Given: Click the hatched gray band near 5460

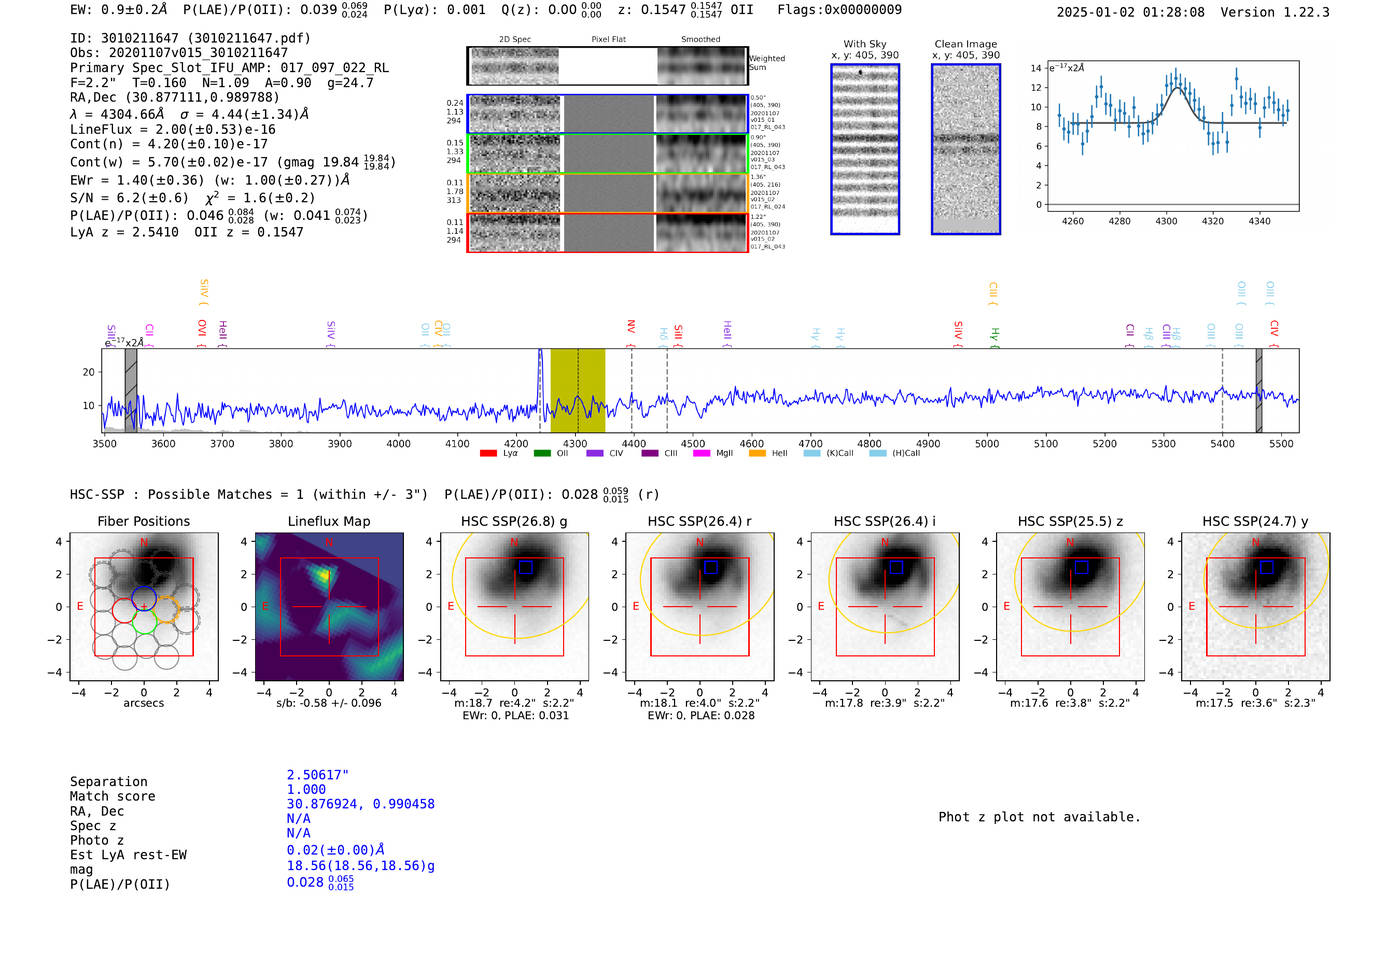Looking at the screenshot, I should [1259, 390].
